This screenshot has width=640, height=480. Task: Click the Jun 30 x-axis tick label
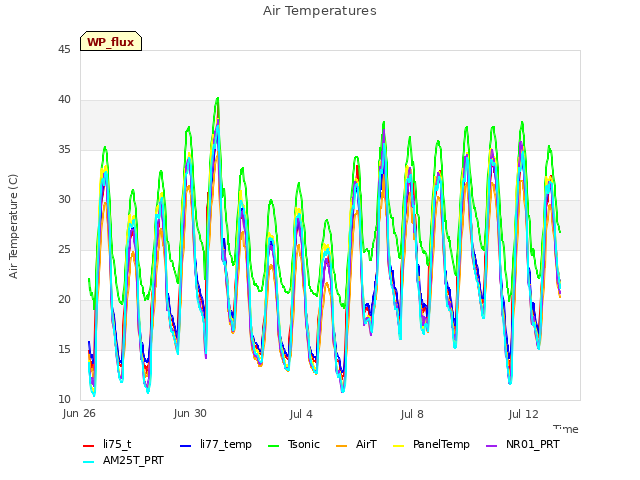[190, 414]
